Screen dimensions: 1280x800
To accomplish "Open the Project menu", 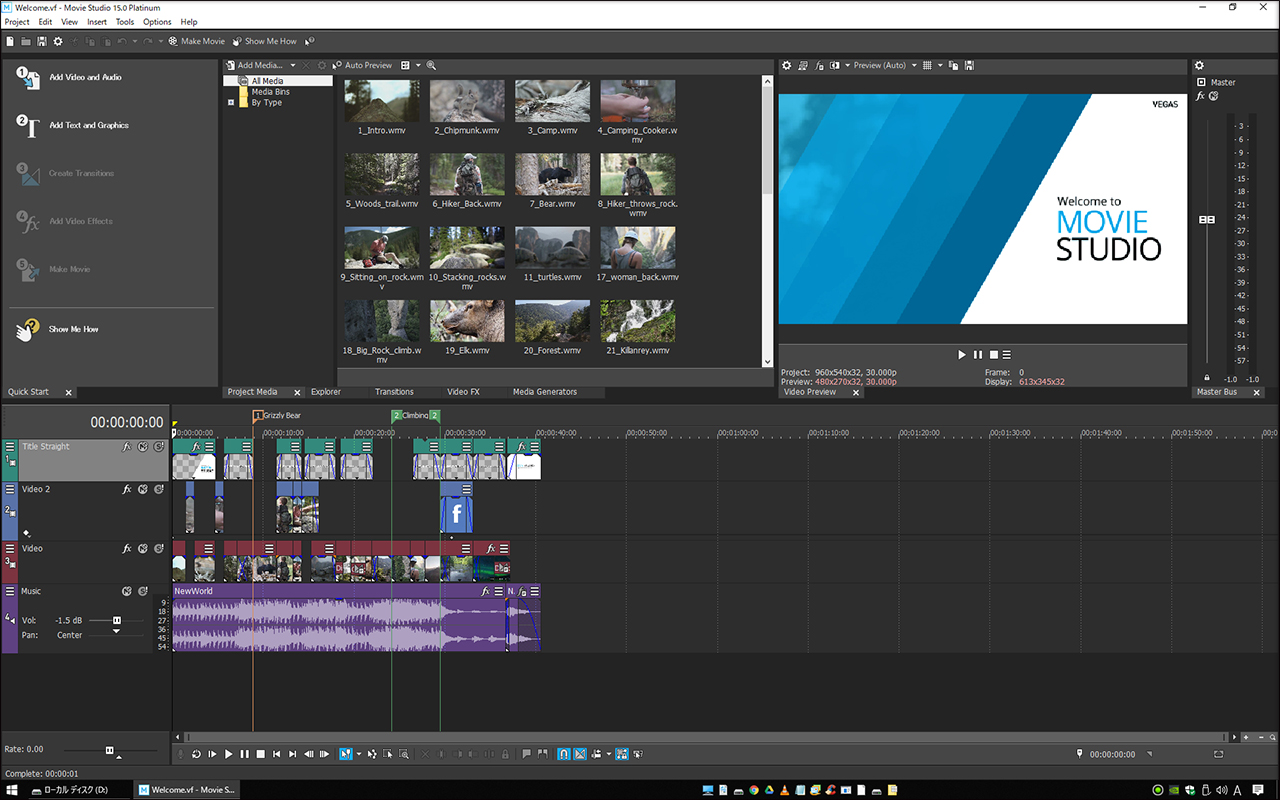I will tap(17, 21).
